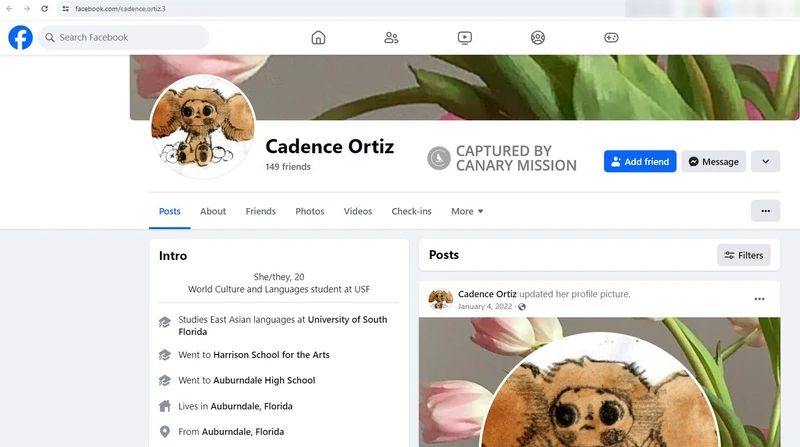Open the Friends icon in top navigation
Viewport: 800px width, 447px height.
point(391,38)
